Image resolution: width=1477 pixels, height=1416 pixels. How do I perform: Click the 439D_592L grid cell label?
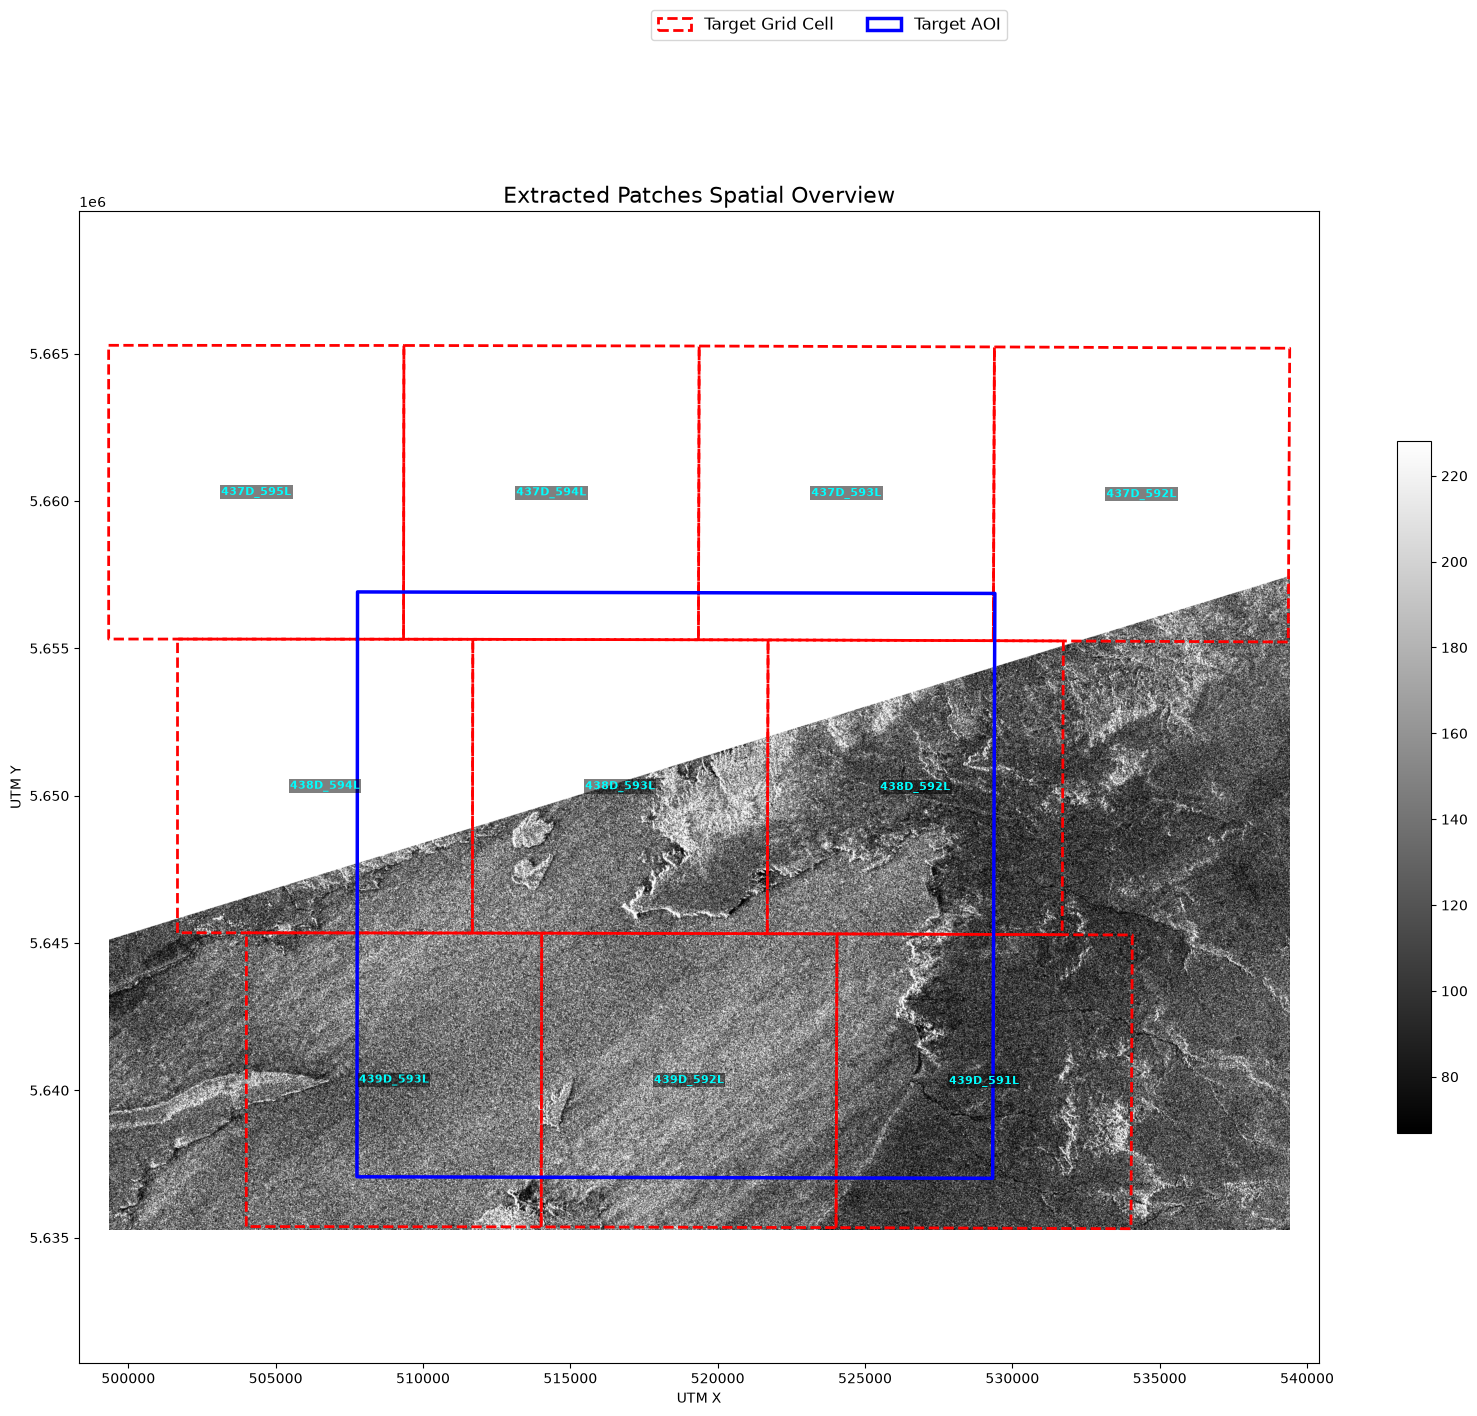click(688, 1080)
